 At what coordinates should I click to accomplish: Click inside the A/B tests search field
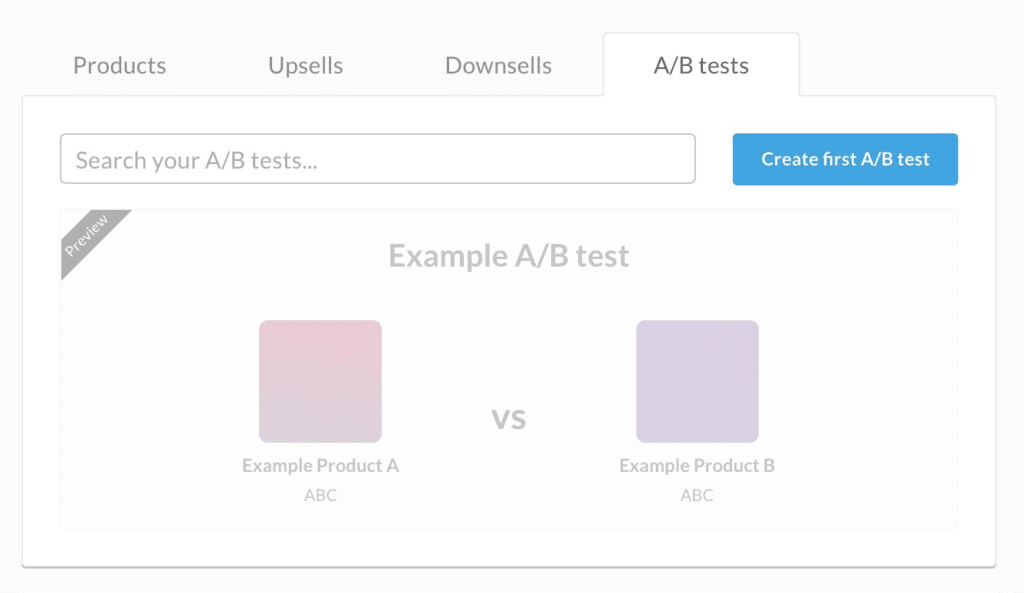[378, 158]
